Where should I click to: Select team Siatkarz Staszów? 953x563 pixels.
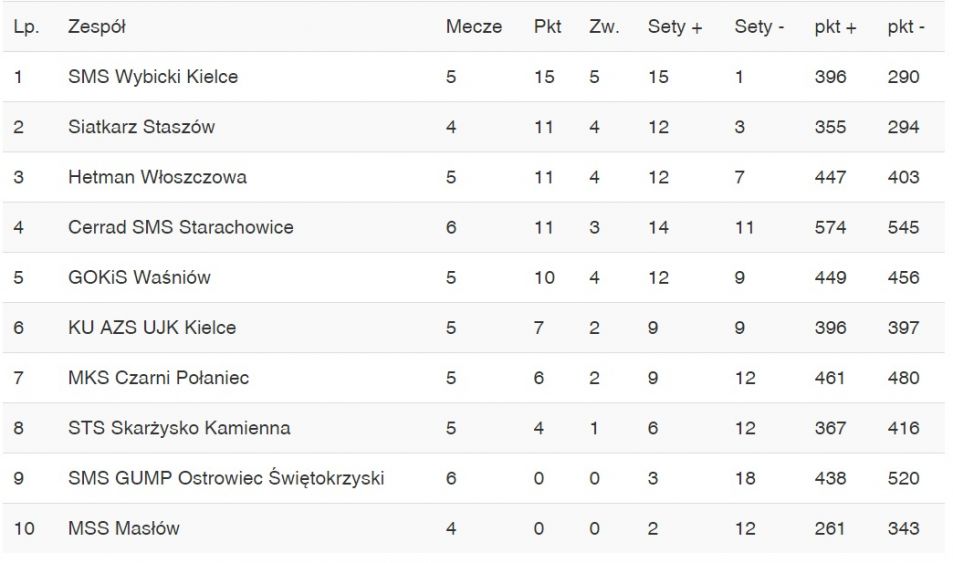click(141, 126)
